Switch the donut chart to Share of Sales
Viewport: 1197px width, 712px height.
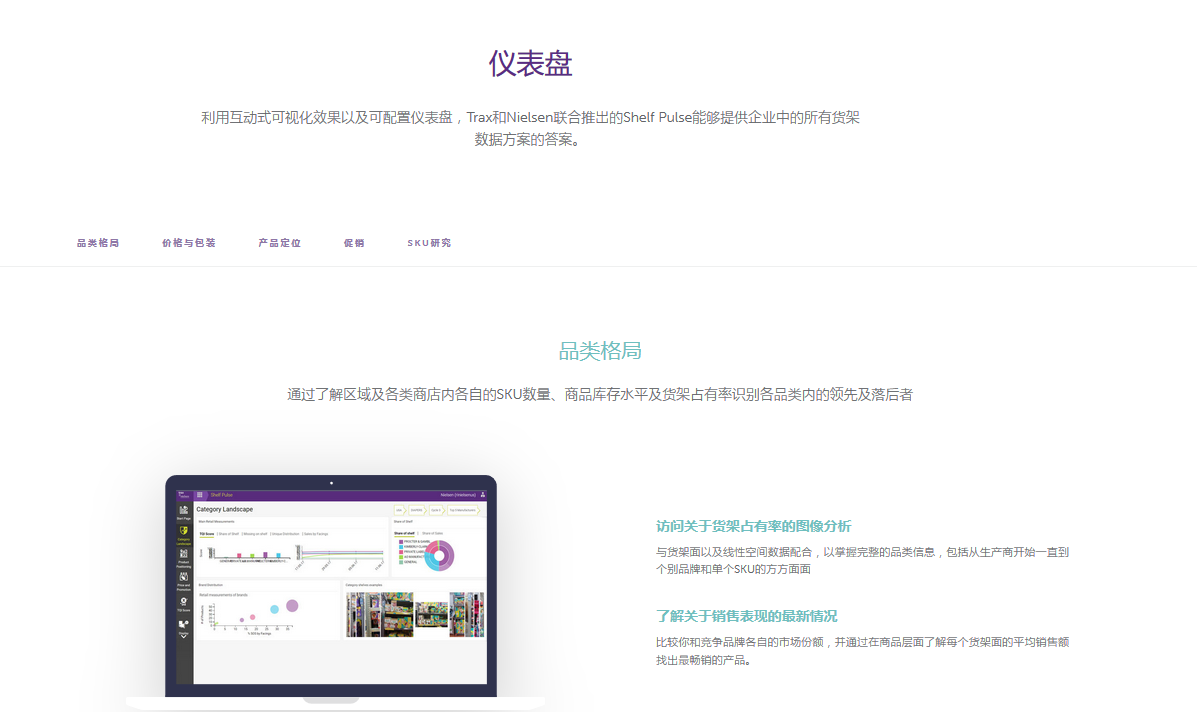coord(432,533)
